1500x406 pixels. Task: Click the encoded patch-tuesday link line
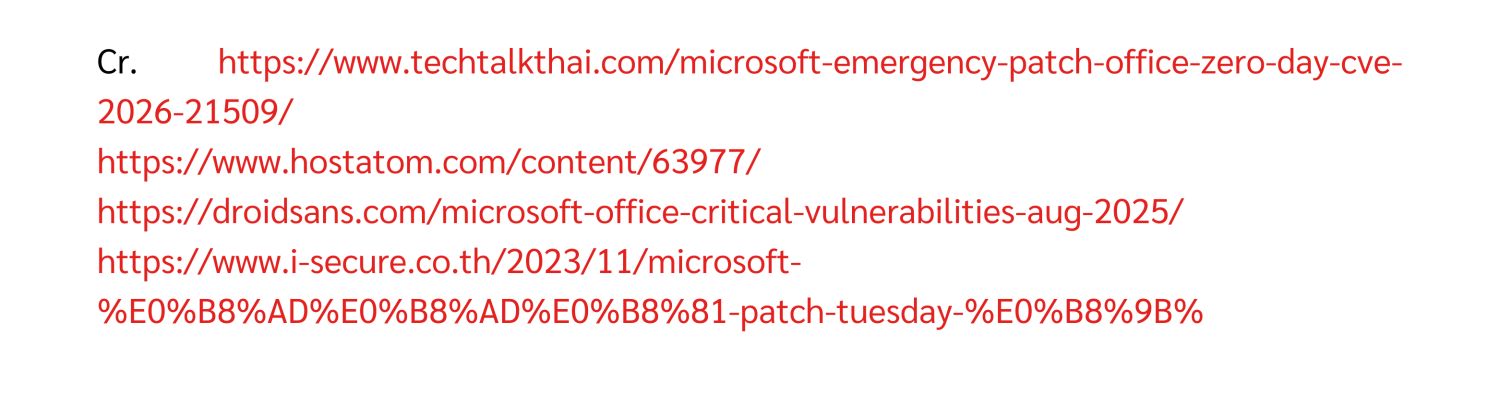pos(649,312)
